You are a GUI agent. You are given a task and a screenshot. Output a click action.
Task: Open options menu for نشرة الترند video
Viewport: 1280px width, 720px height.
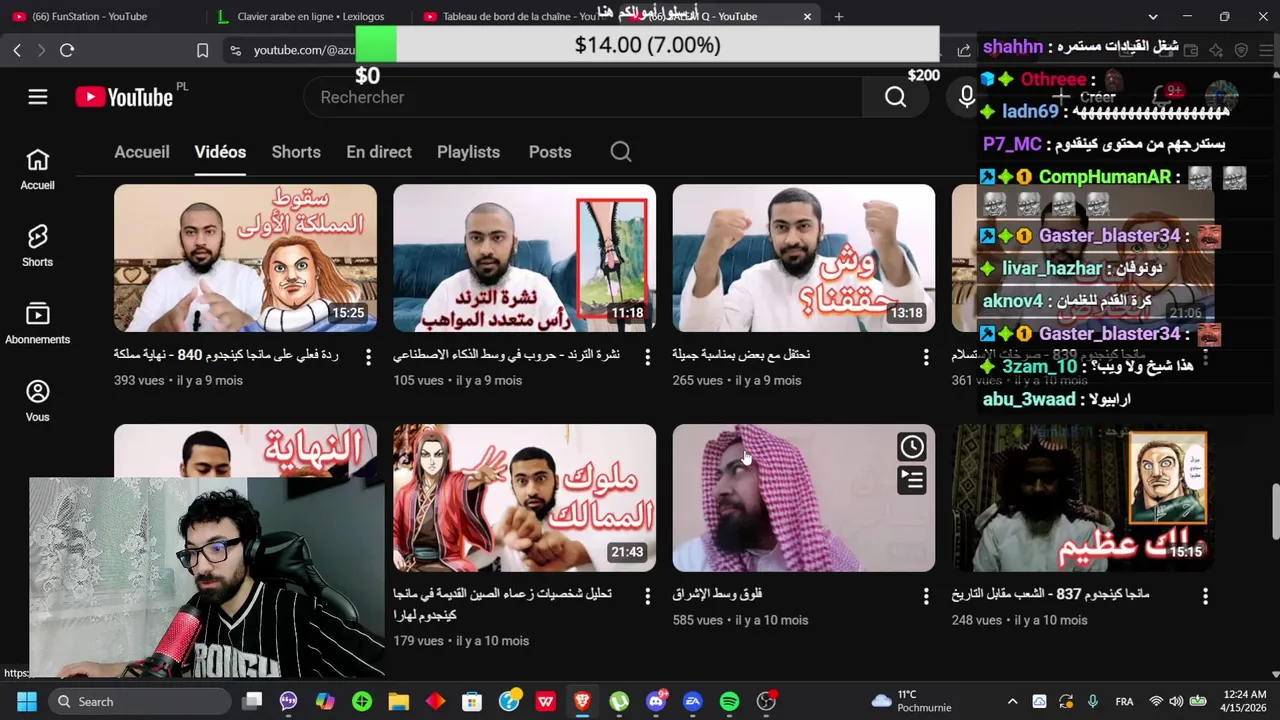pos(647,356)
